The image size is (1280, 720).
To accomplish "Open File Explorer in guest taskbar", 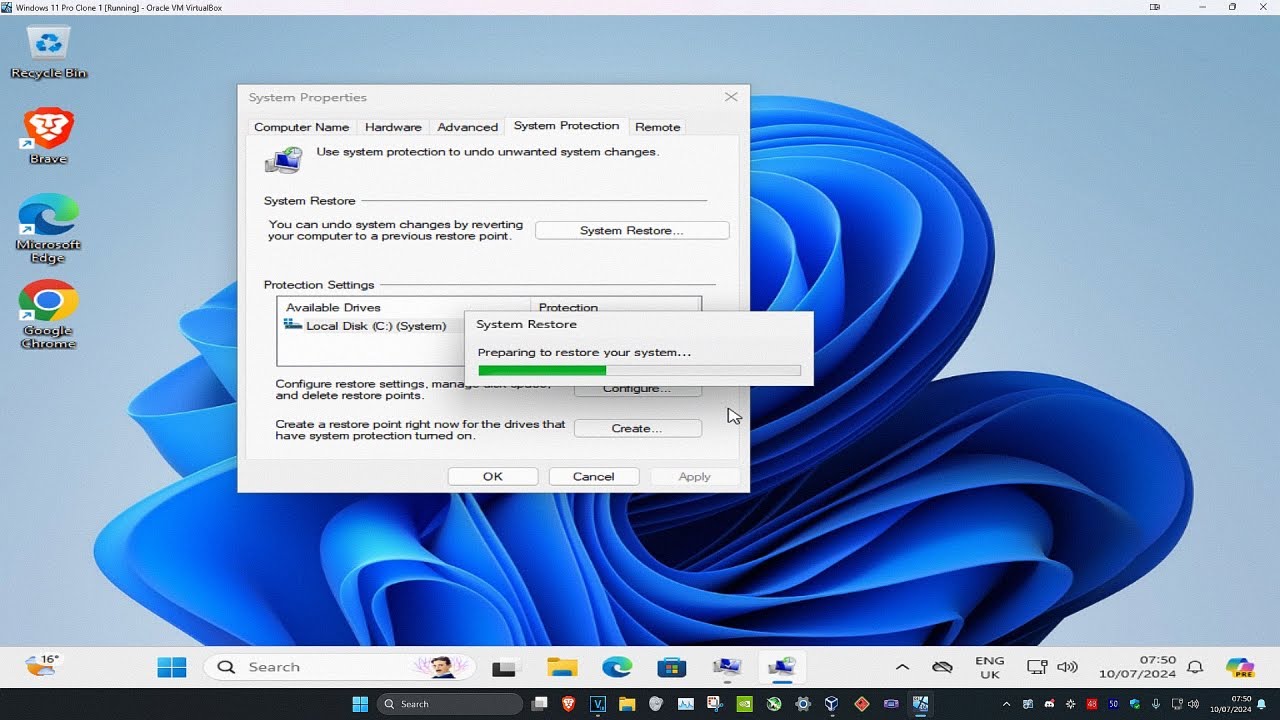I will pyautogui.click(x=562, y=667).
